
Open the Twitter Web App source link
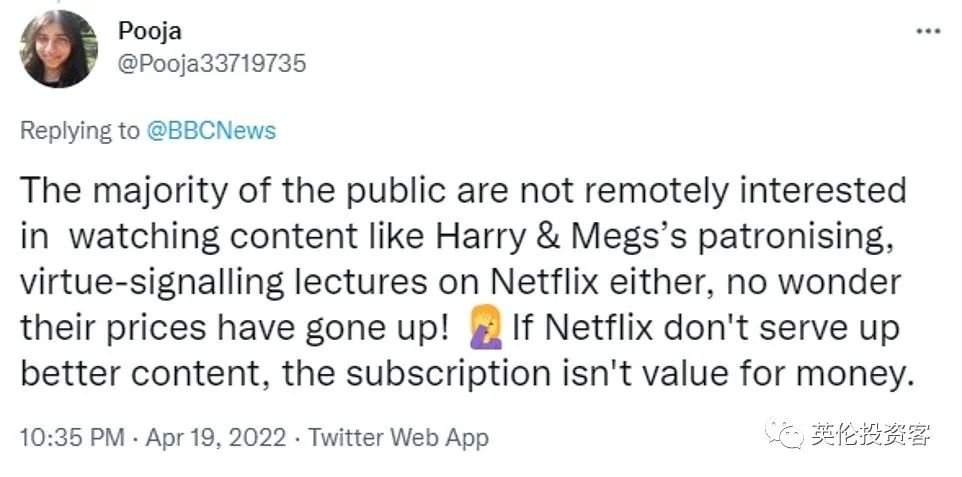pyautogui.click(x=399, y=437)
